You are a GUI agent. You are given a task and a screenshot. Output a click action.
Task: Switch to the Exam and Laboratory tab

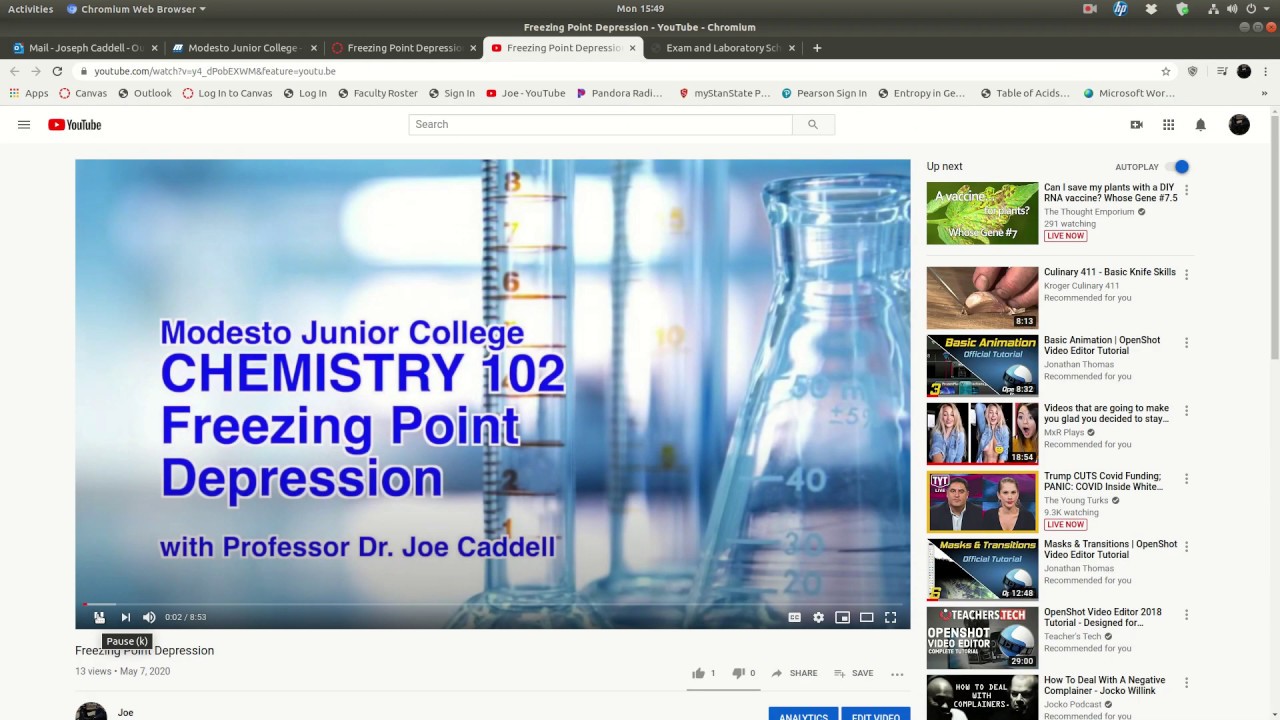(x=723, y=48)
